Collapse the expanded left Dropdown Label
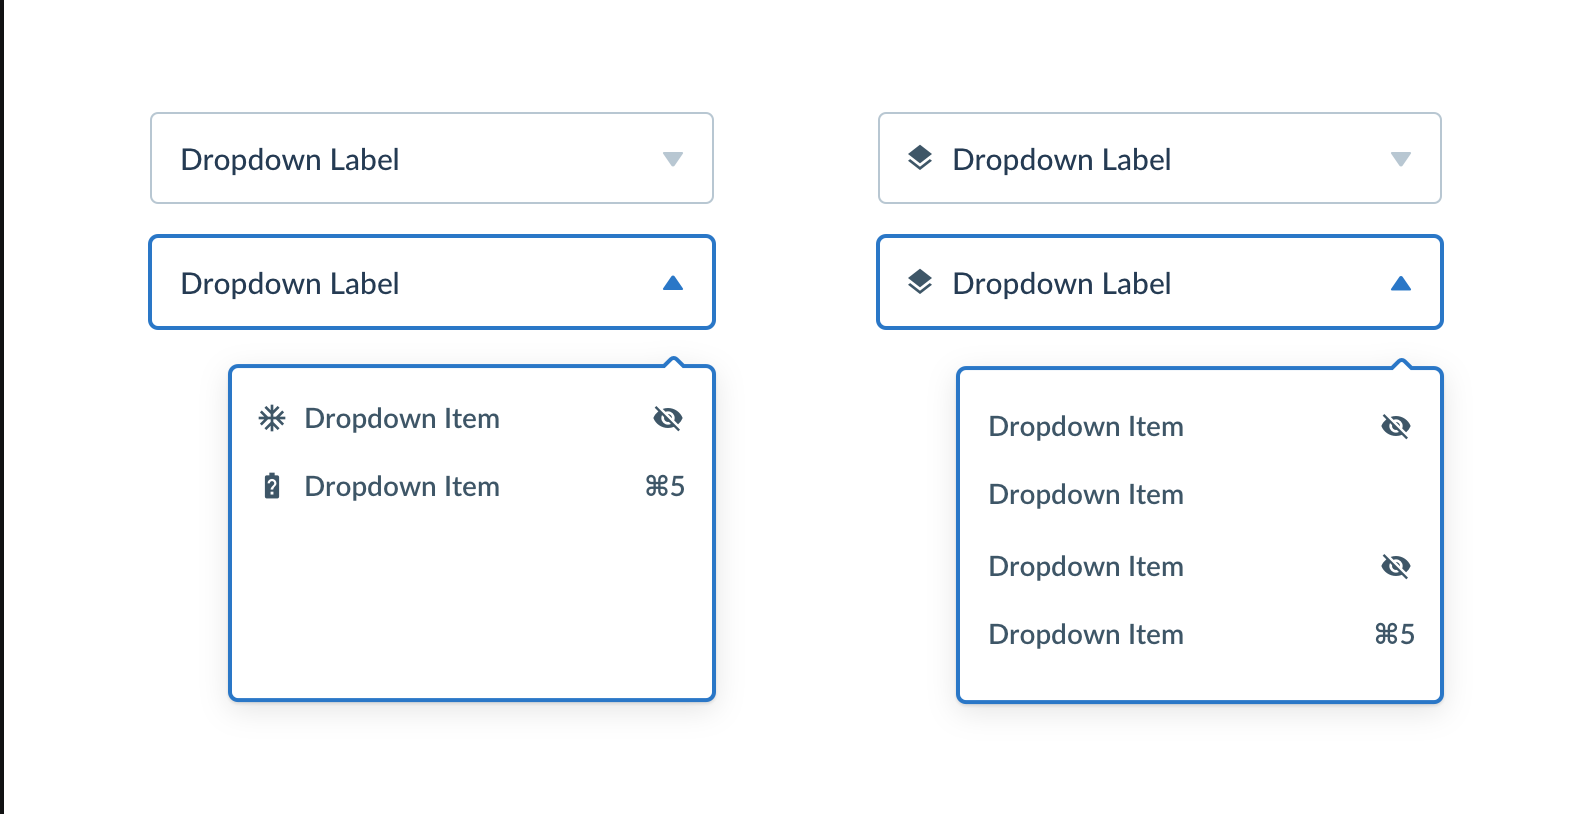Viewport: 1594px width, 814px height. coord(431,282)
